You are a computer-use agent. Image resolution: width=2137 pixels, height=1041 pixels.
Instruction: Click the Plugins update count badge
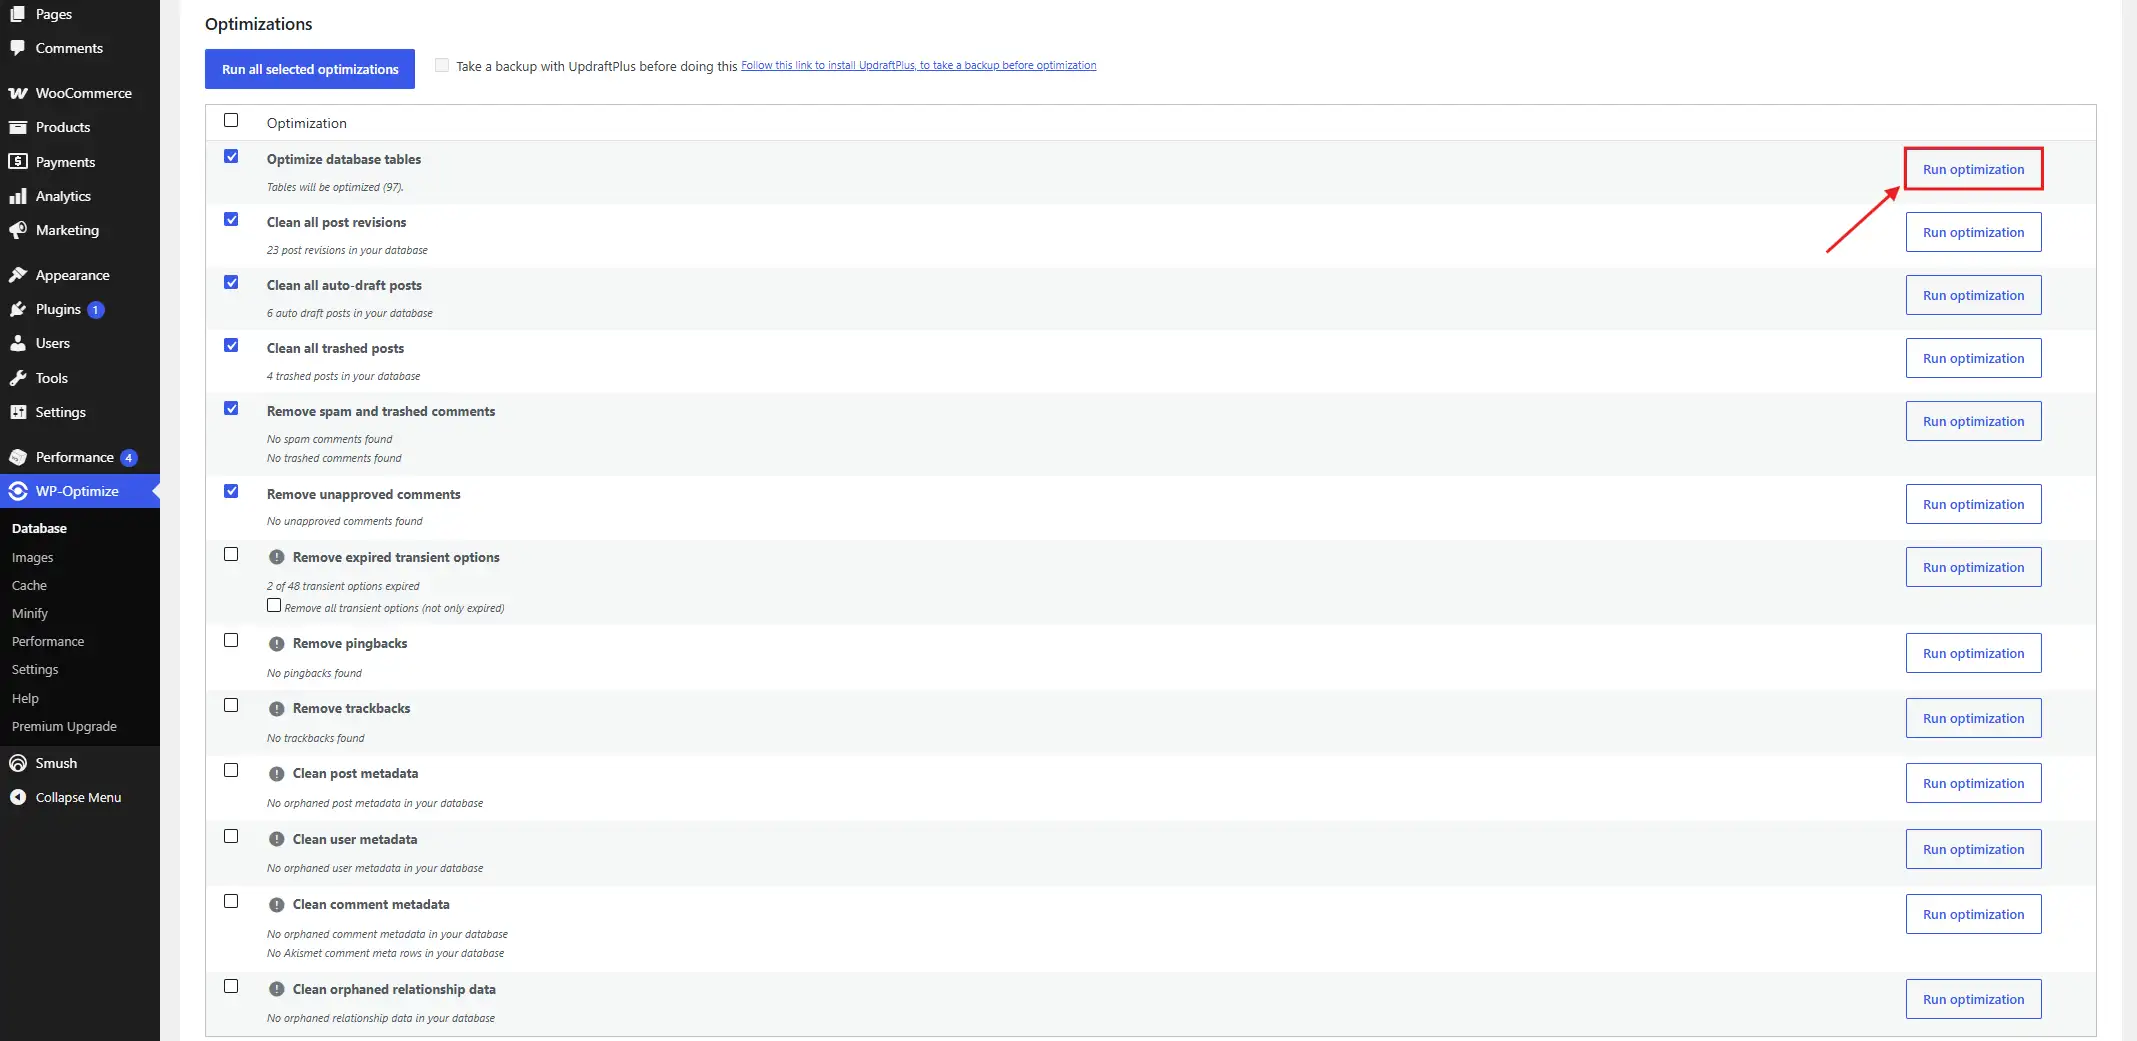96,310
